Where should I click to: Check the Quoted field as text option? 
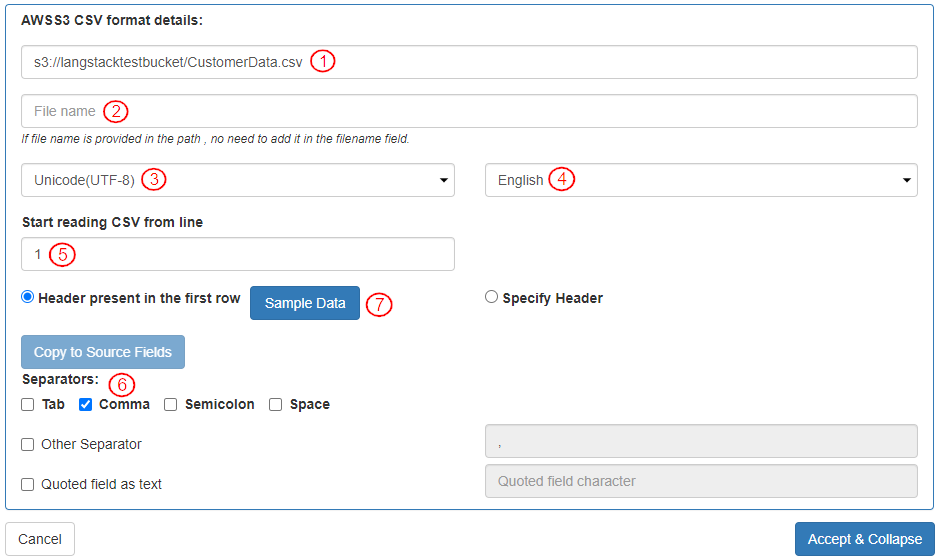pos(28,485)
